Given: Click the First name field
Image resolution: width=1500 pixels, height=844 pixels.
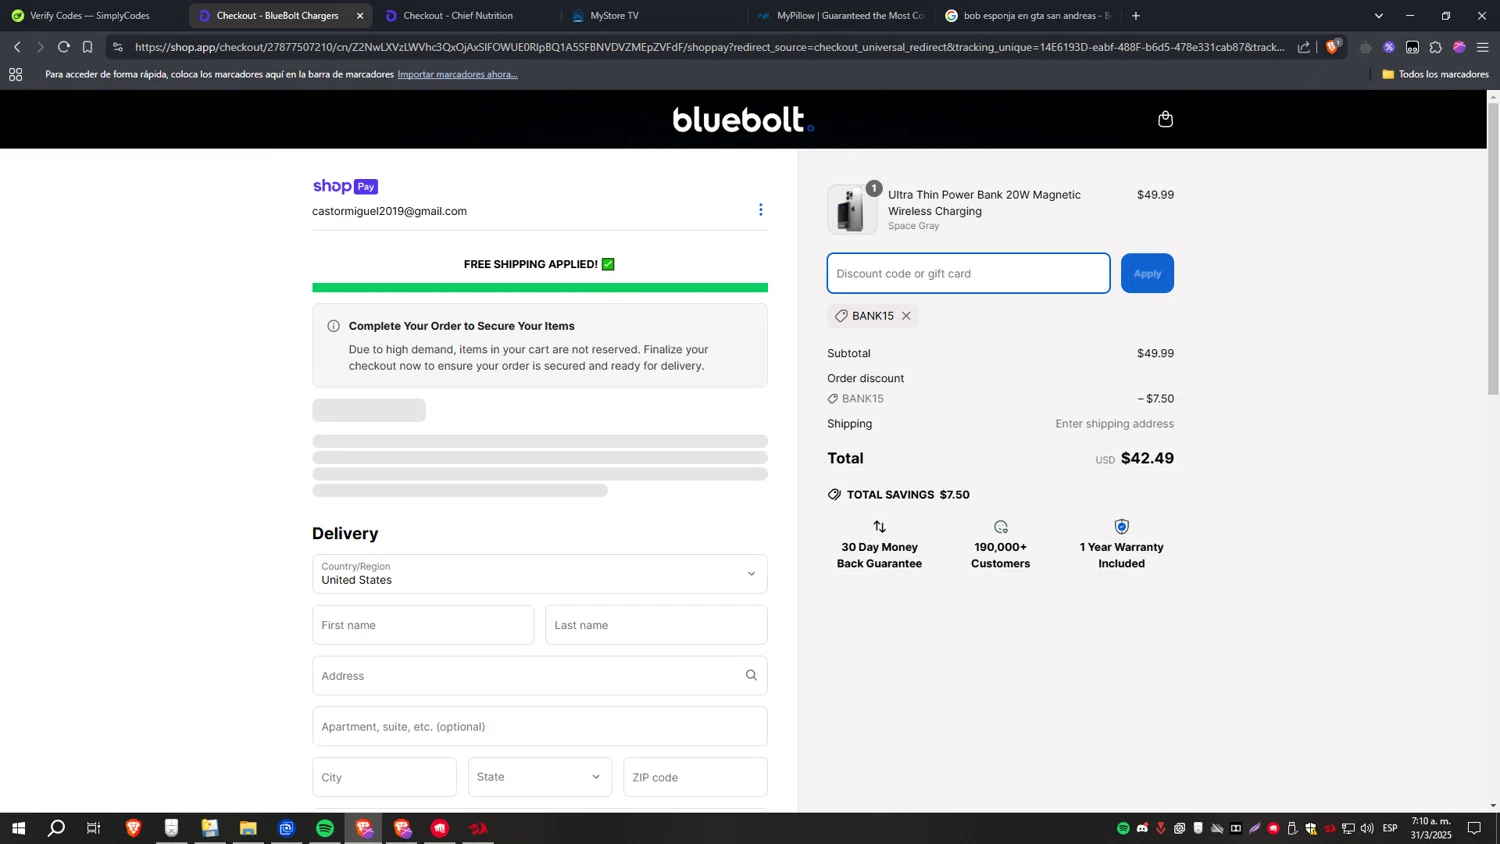Looking at the screenshot, I should pyautogui.click(x=423, y=625).
